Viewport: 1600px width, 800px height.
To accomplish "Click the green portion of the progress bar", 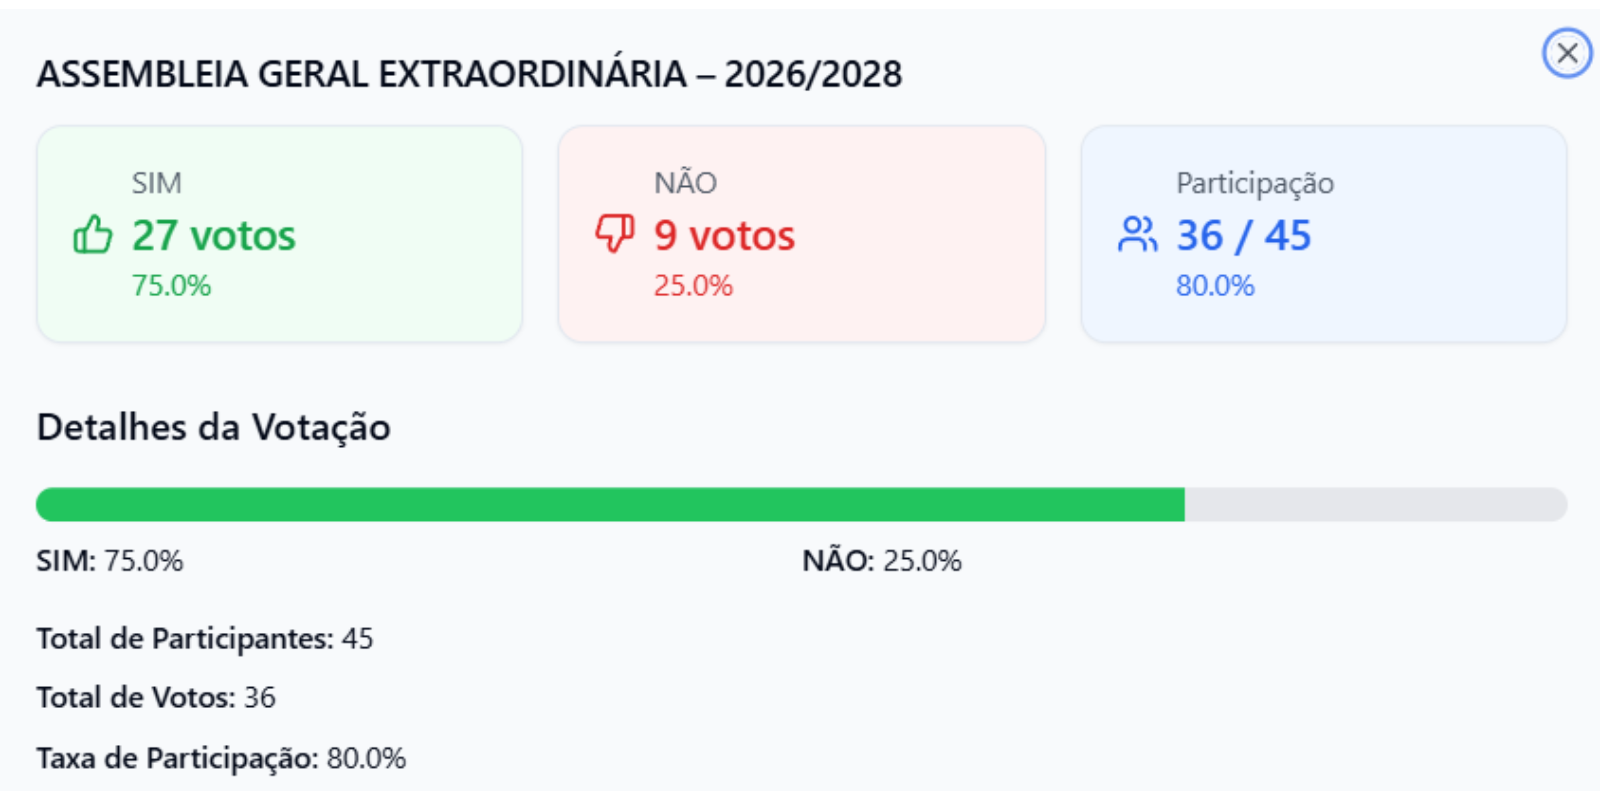I will click(610, 505).
